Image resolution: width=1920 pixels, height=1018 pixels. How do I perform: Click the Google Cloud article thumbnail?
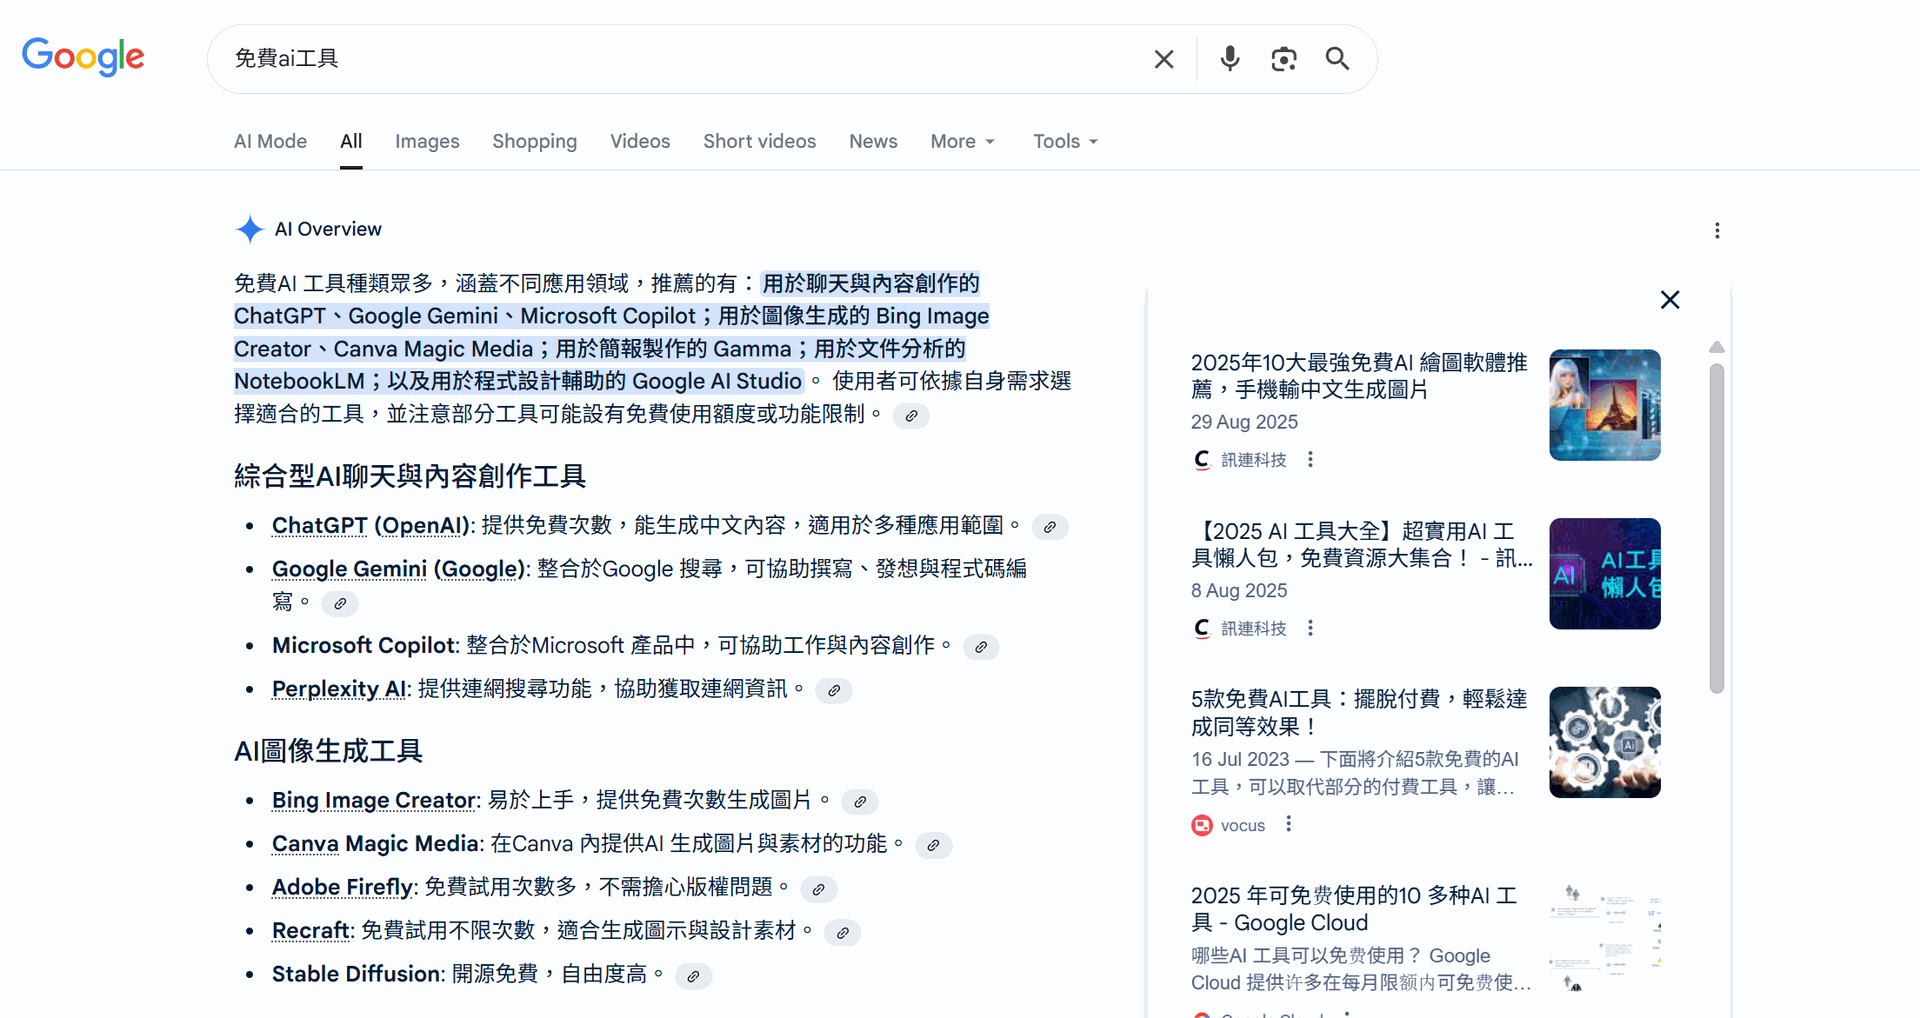pyautogui.click(x=1605, y=938)
